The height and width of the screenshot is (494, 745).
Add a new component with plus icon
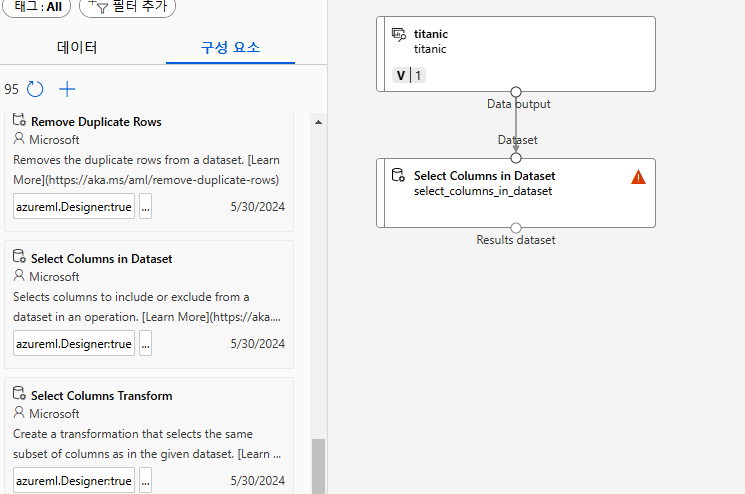67,89
